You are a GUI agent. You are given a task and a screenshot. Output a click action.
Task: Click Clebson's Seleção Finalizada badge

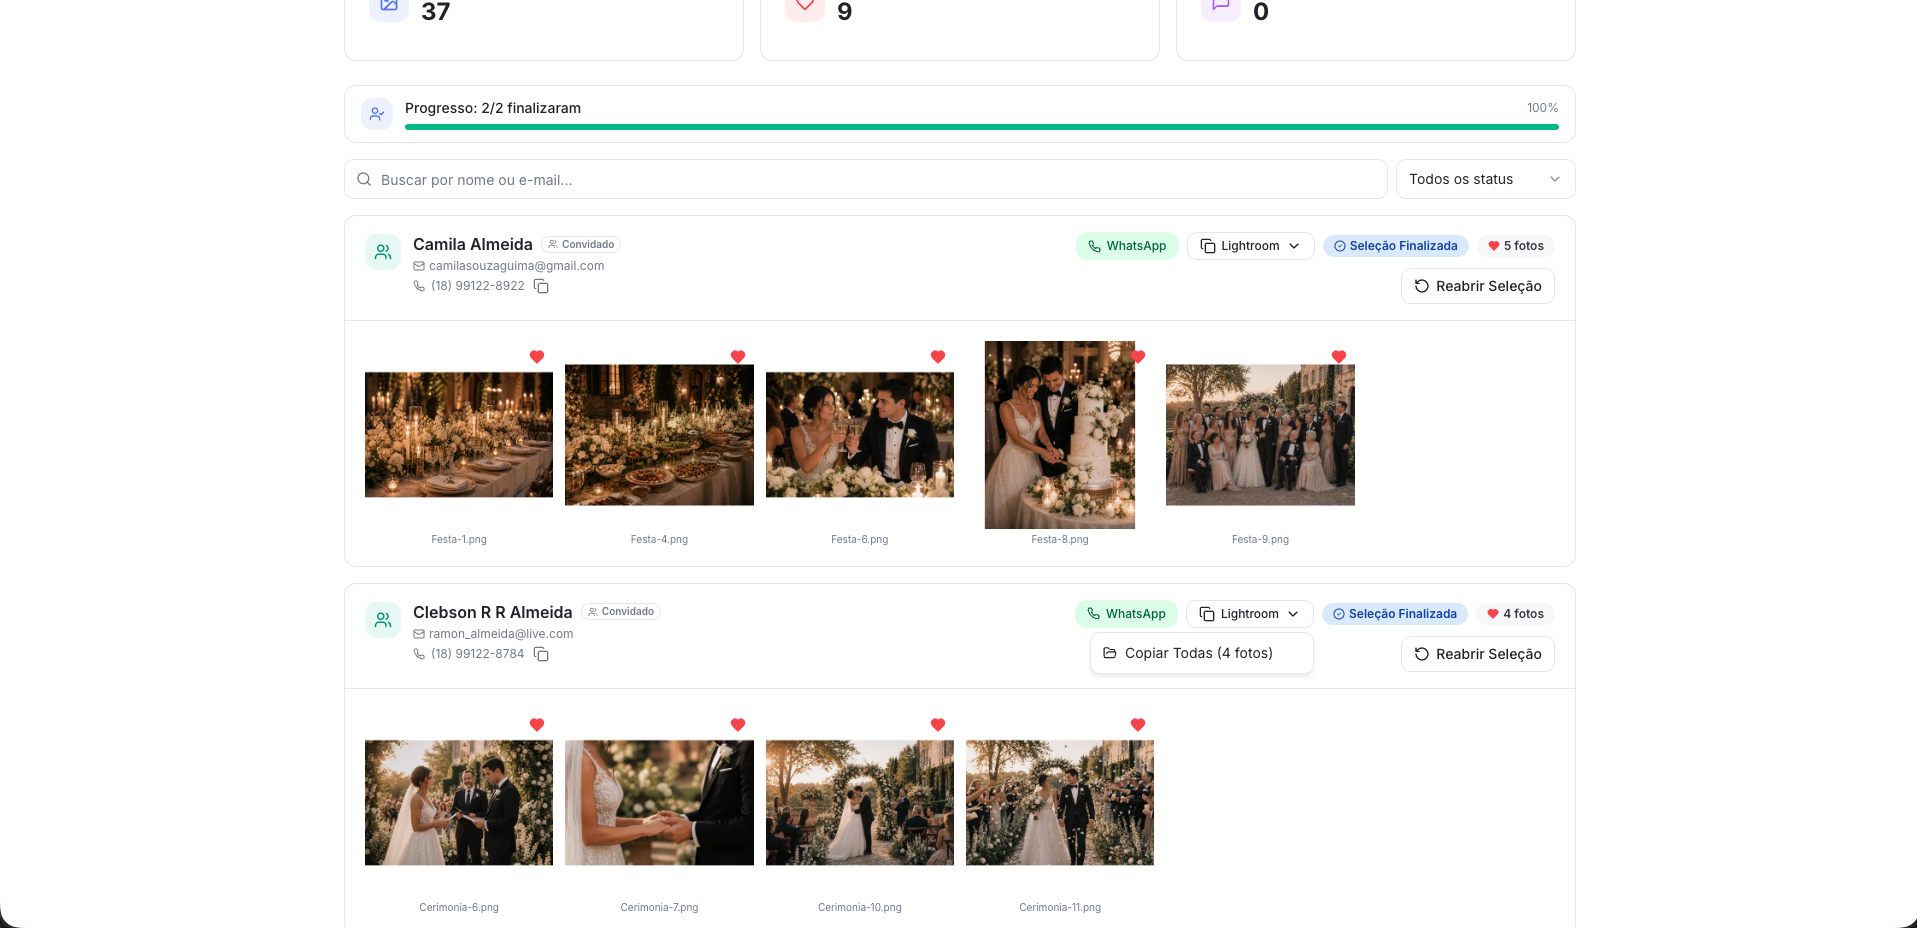click(x=1394, y=614)
